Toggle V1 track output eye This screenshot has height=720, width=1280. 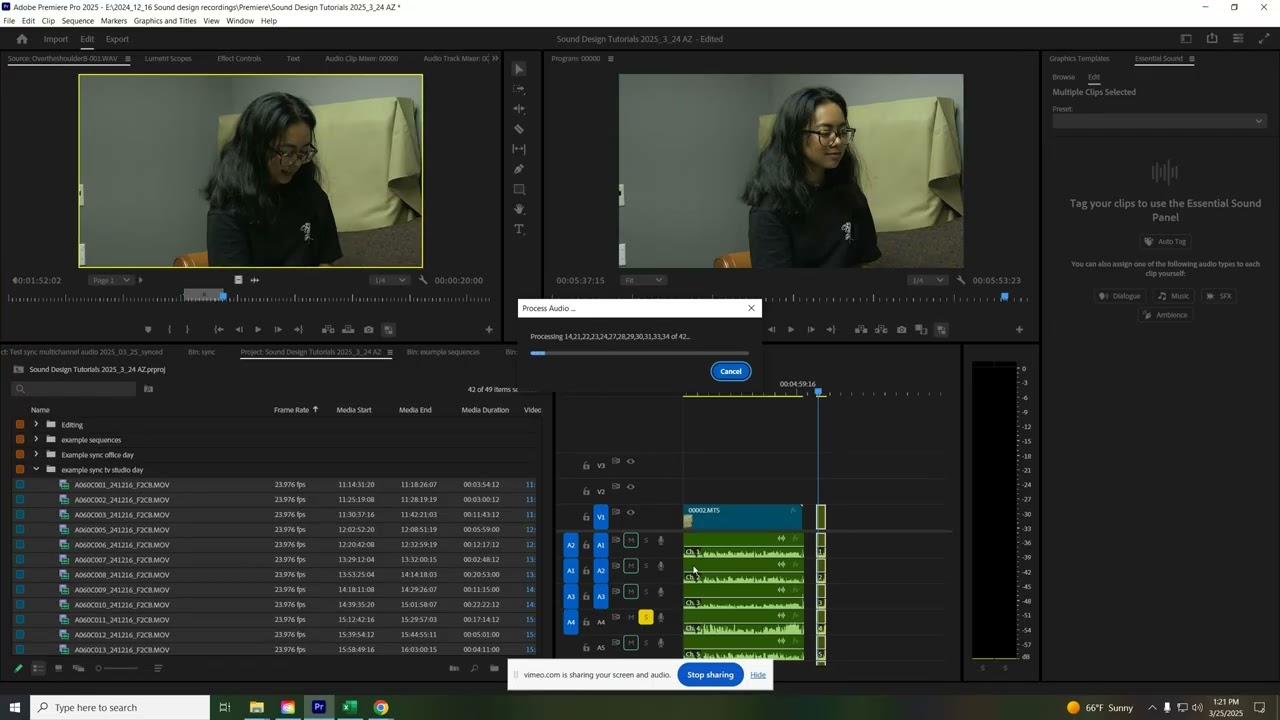coord(630,512)
